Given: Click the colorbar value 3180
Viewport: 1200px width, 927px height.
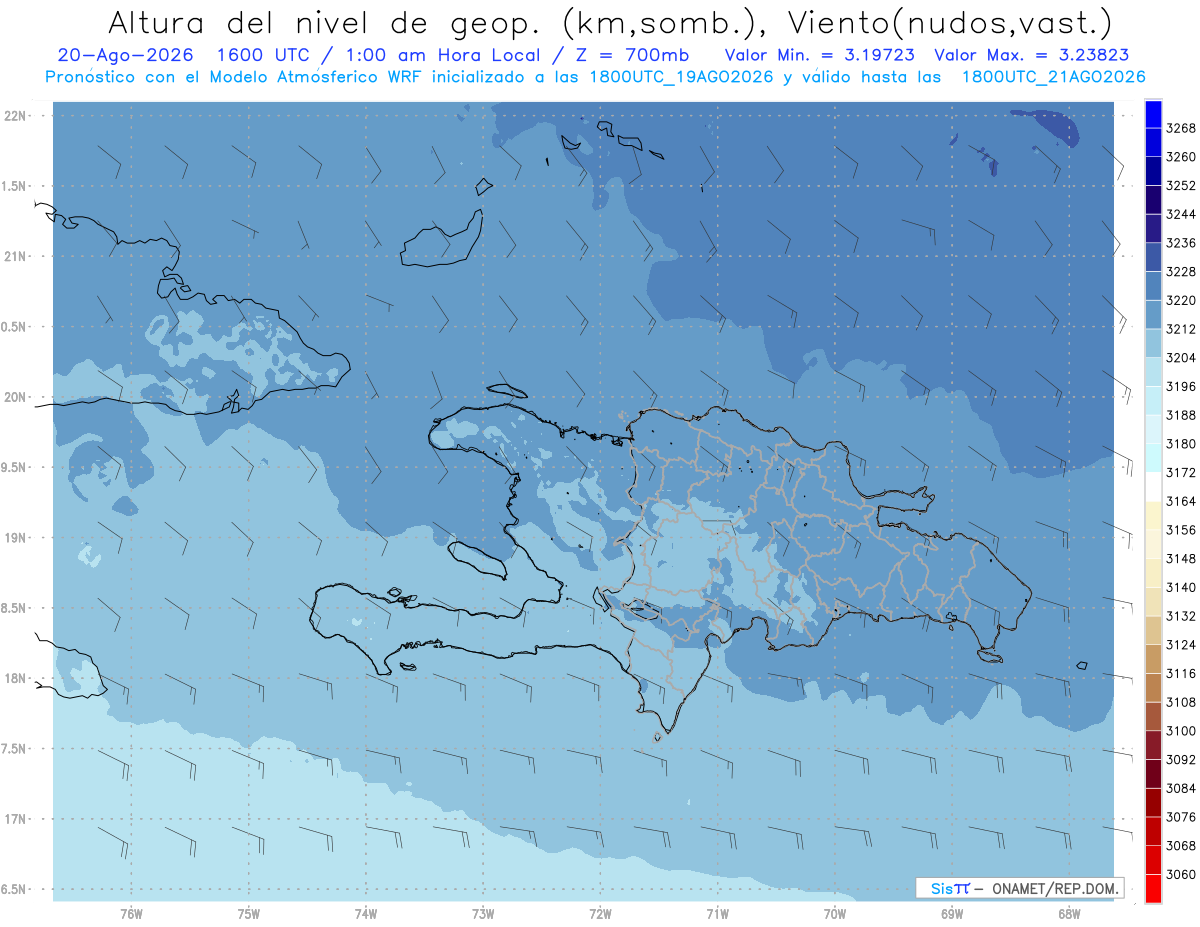Looking at the screenshot, I should tap(1180, 444).
